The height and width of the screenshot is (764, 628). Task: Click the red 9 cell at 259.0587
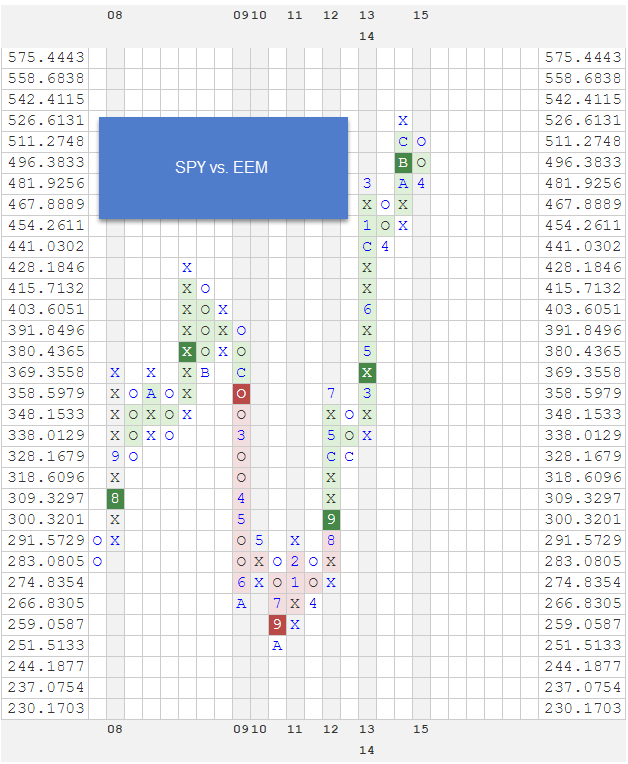pyautogui.click(x=277, y=624)
